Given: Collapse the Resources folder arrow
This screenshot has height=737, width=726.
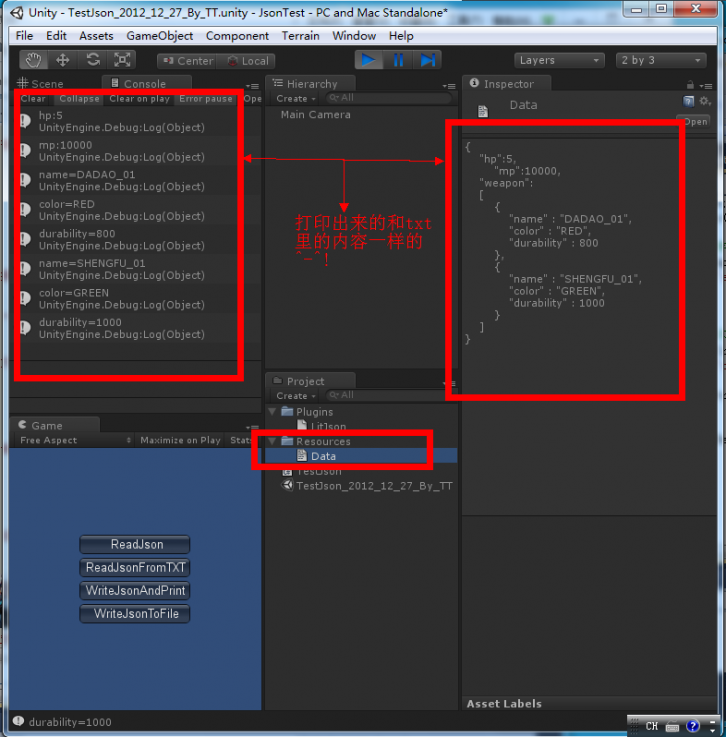Looking at the screenshot, I should 272,441.
